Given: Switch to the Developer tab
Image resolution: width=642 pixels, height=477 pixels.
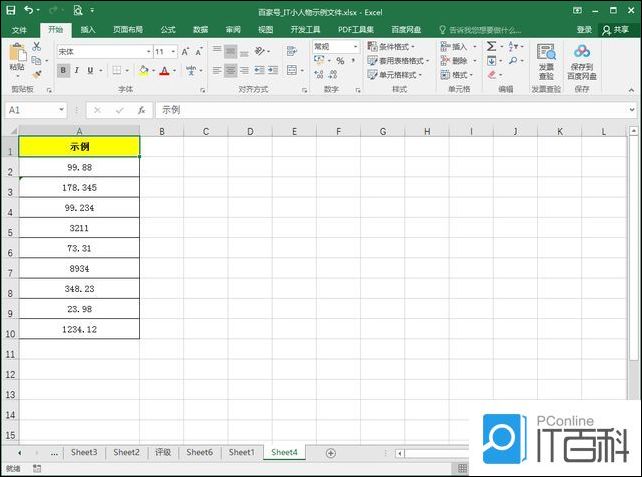Looking at the screenshot, I should tap(305, 30).
